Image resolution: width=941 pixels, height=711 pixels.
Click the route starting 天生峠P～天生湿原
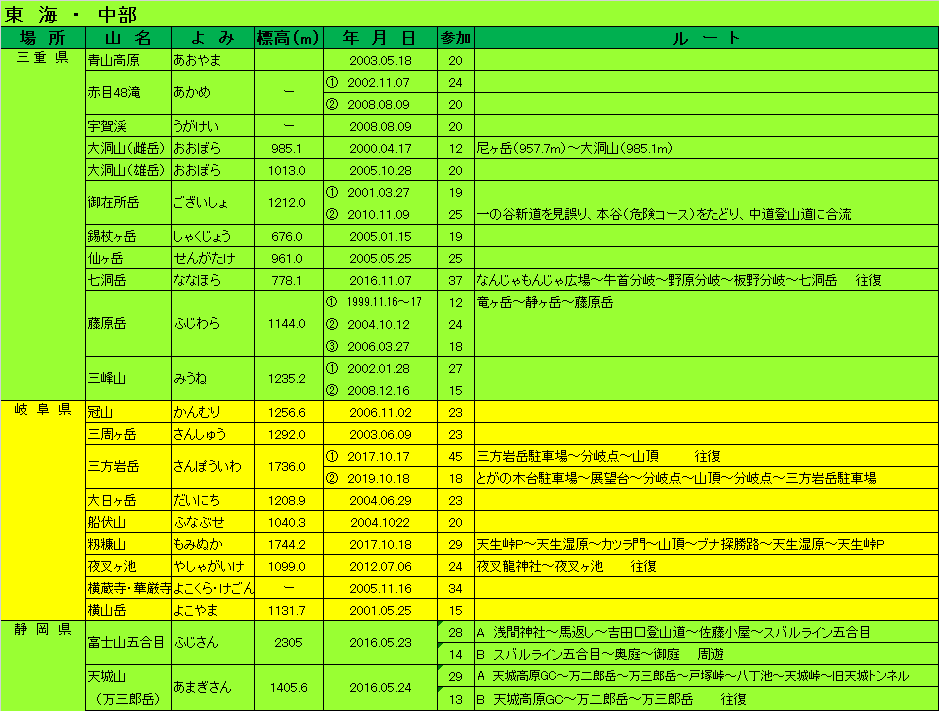pyautogui.click(x=681, y=544)
